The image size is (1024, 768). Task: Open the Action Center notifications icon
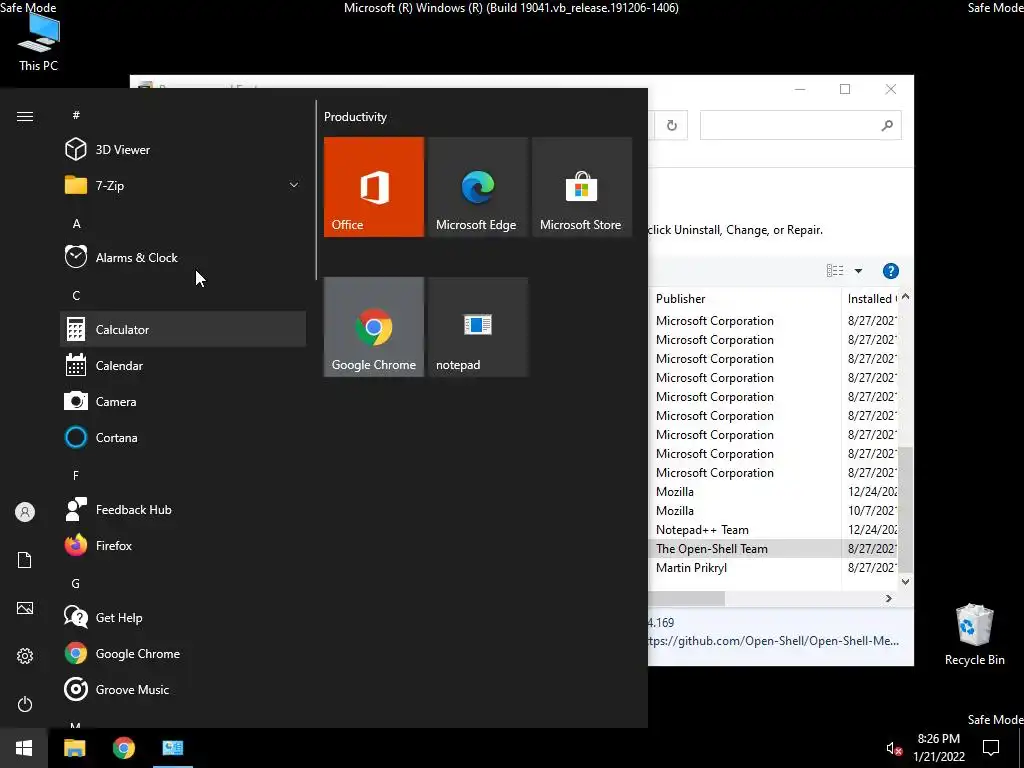[x=991, y=748]
